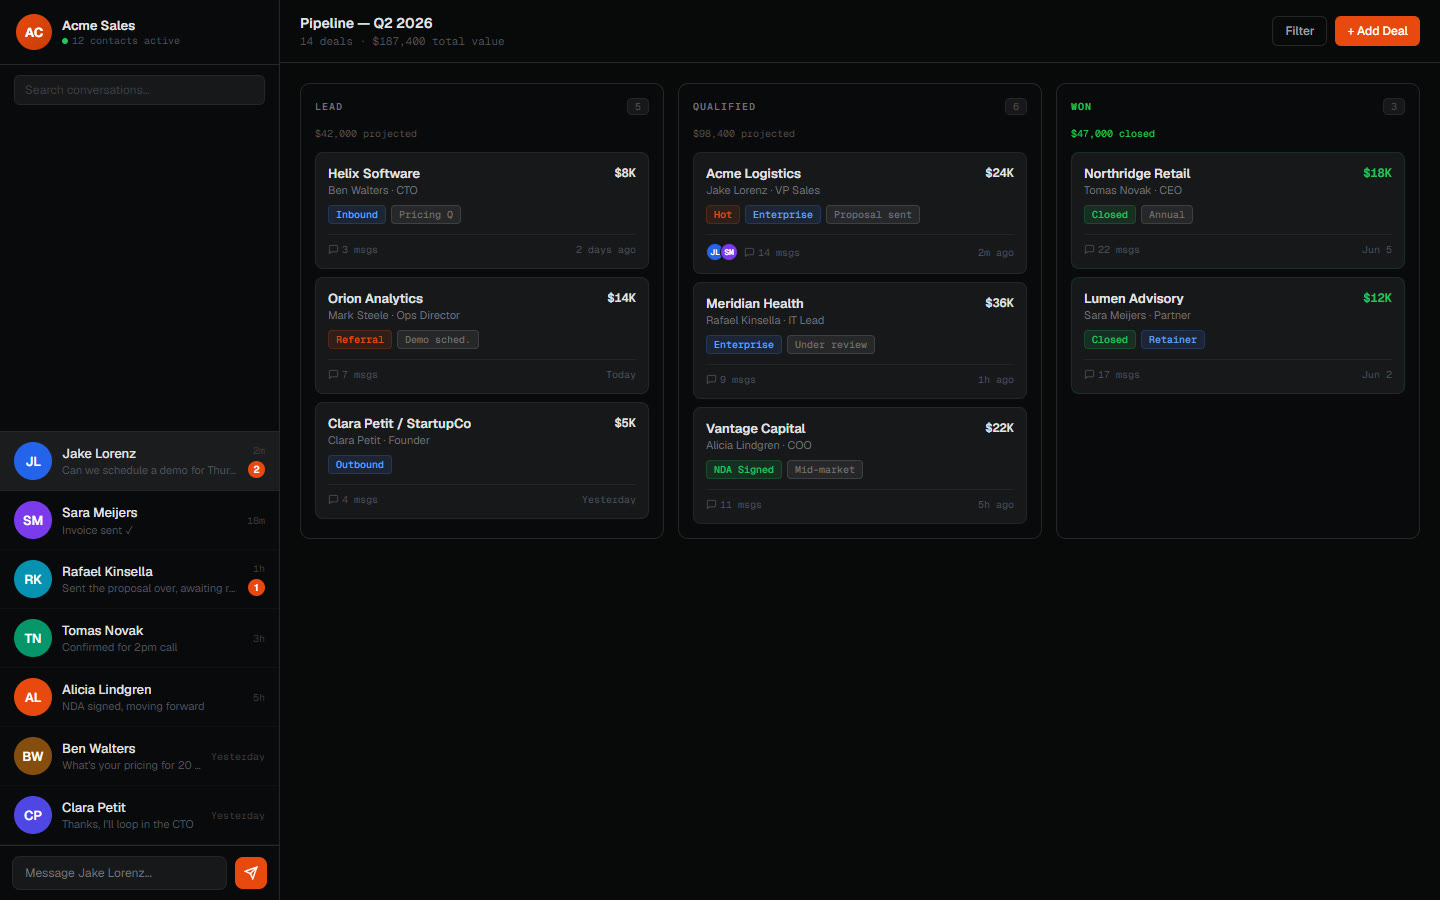
Task: Click the Referral tag on Orion Analytics
Action: [360, 340]
